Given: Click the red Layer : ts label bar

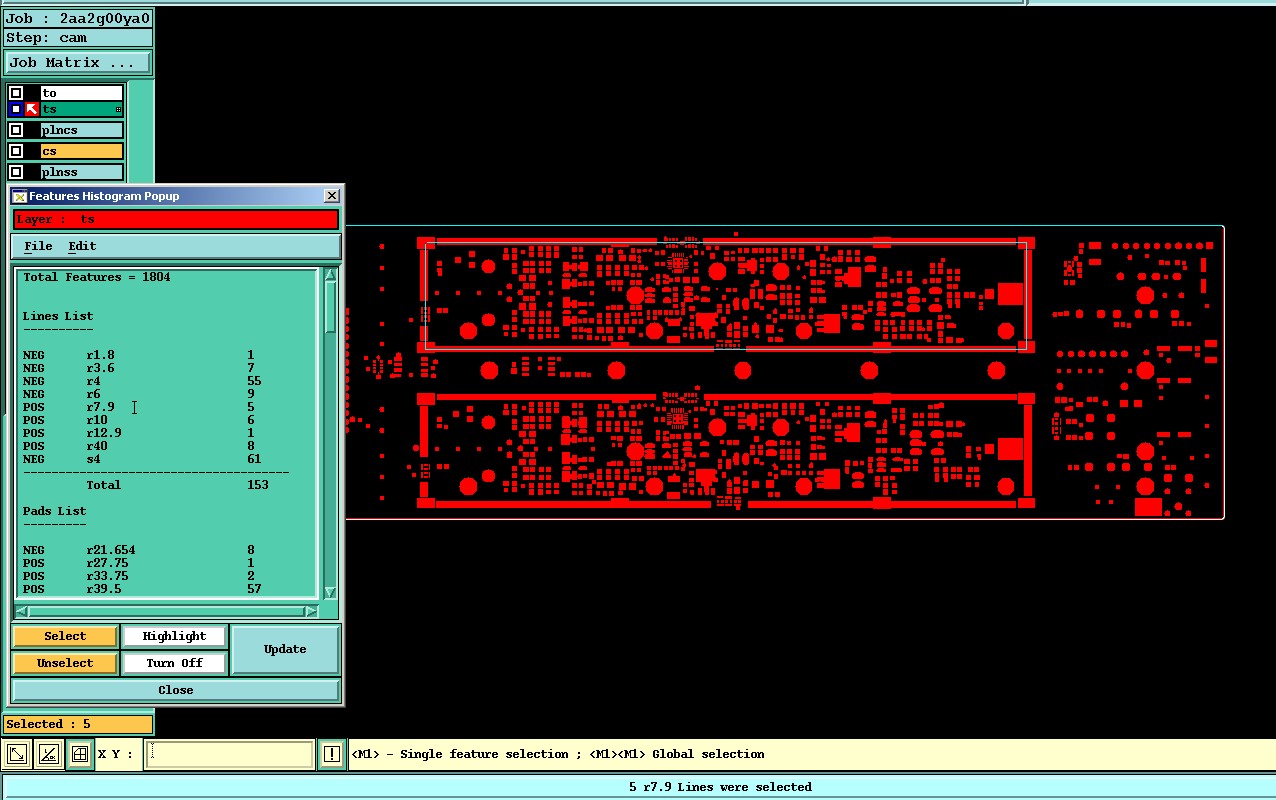Looking at the screenshot, I should [x=176, y=219].
